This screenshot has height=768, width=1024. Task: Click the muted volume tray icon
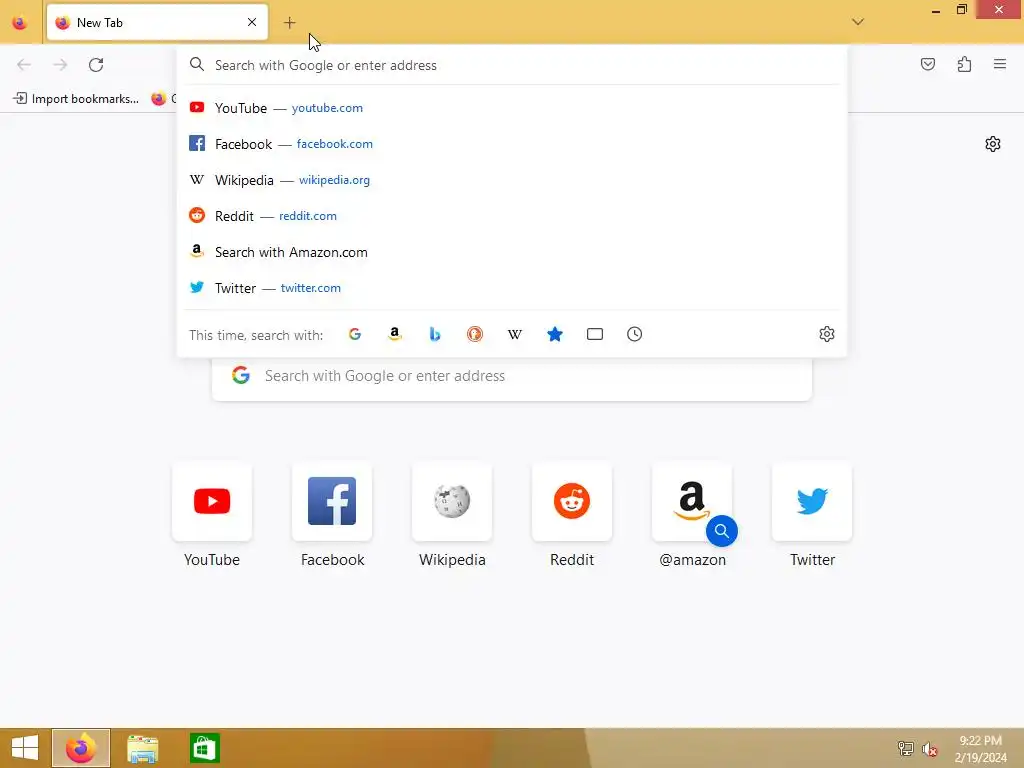coord(929,748)
